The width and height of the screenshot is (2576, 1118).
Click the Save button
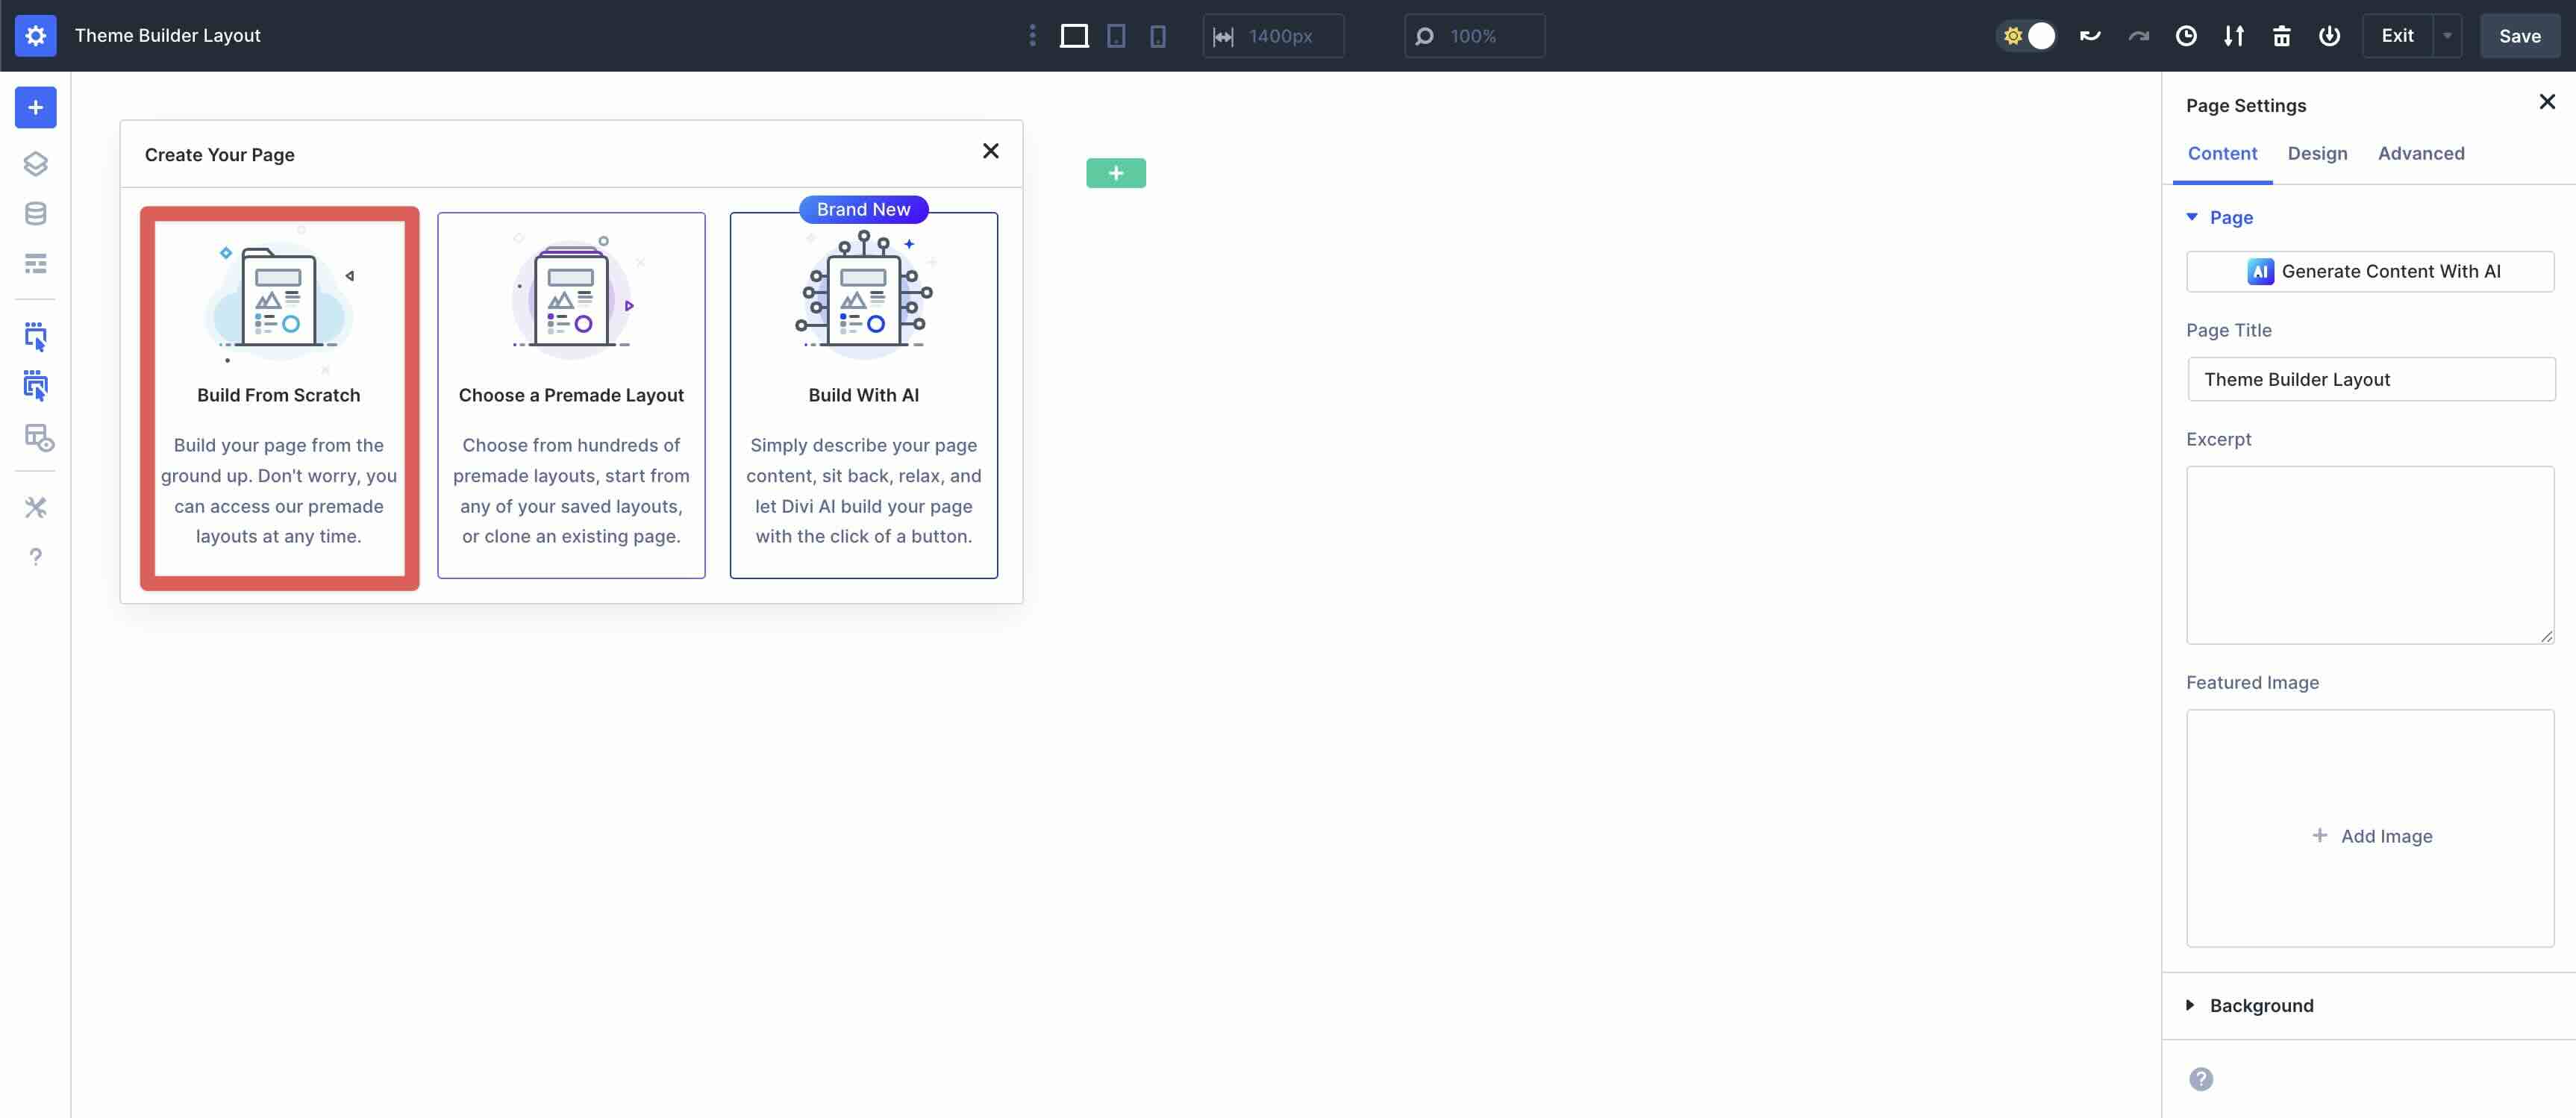tap(2519, 35)
